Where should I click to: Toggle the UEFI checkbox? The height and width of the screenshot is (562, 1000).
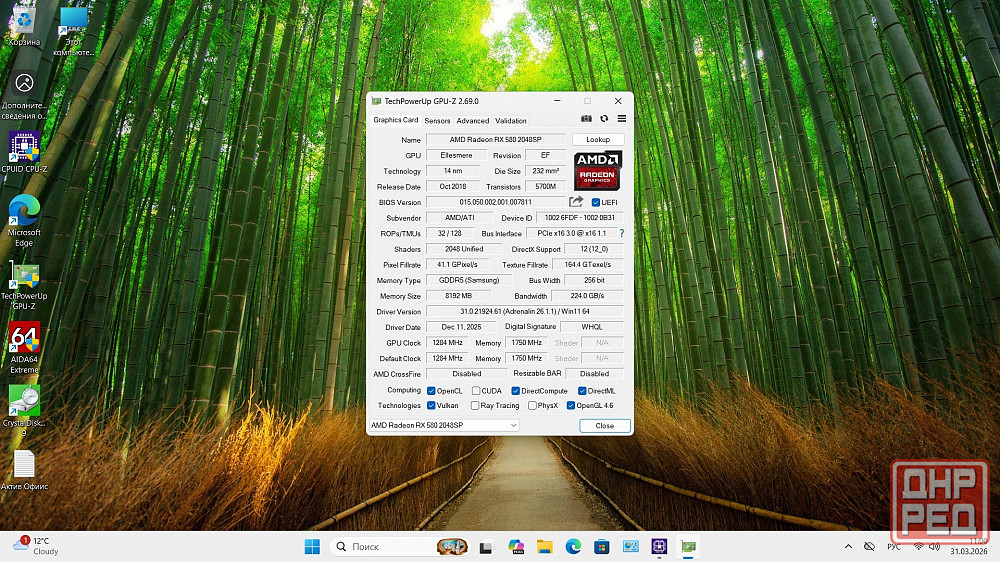pyautogui.click(x=596, y=202)
